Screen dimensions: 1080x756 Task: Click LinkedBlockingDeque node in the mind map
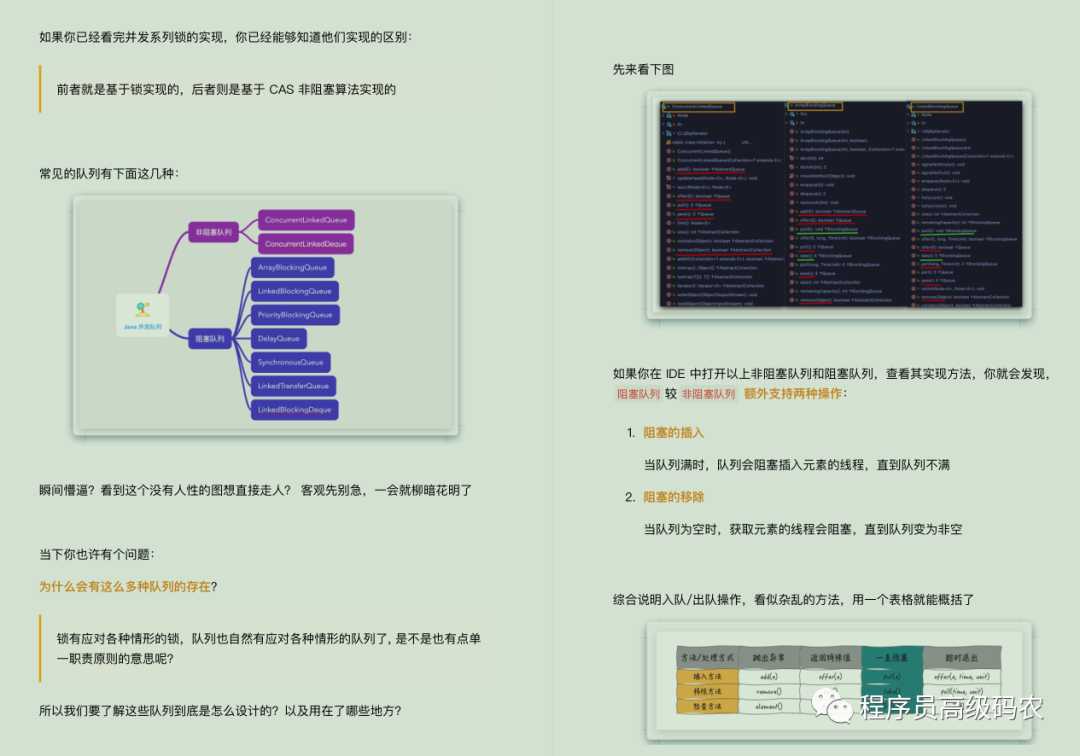(294, 410)
